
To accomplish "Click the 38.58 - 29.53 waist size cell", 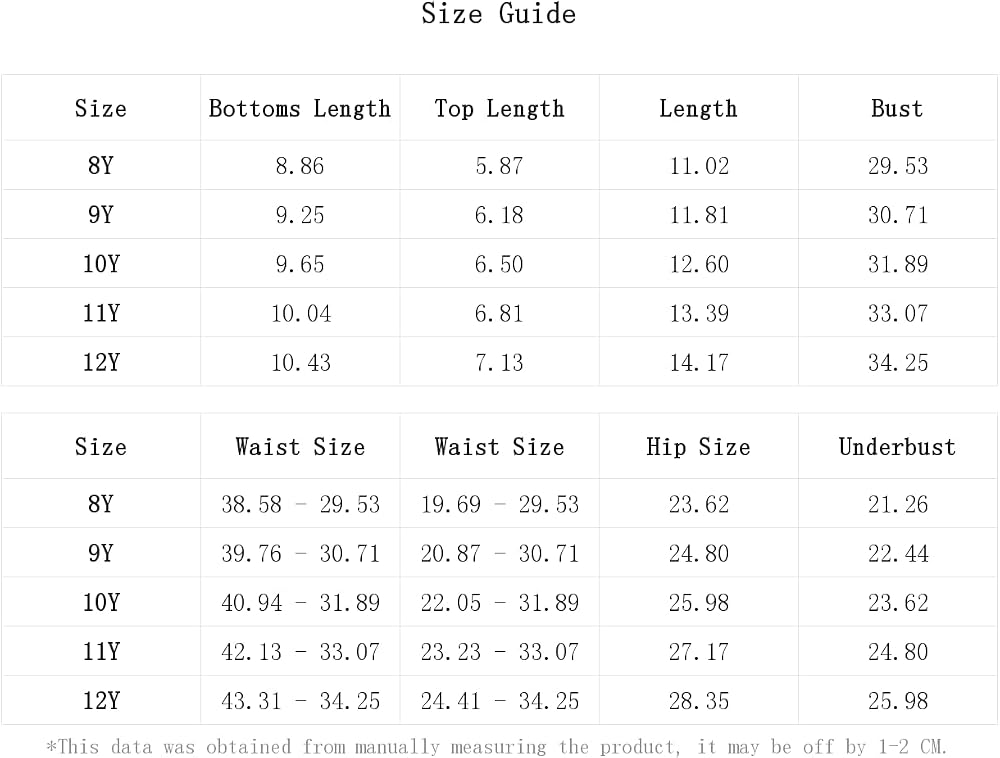I will pos(300,504).
